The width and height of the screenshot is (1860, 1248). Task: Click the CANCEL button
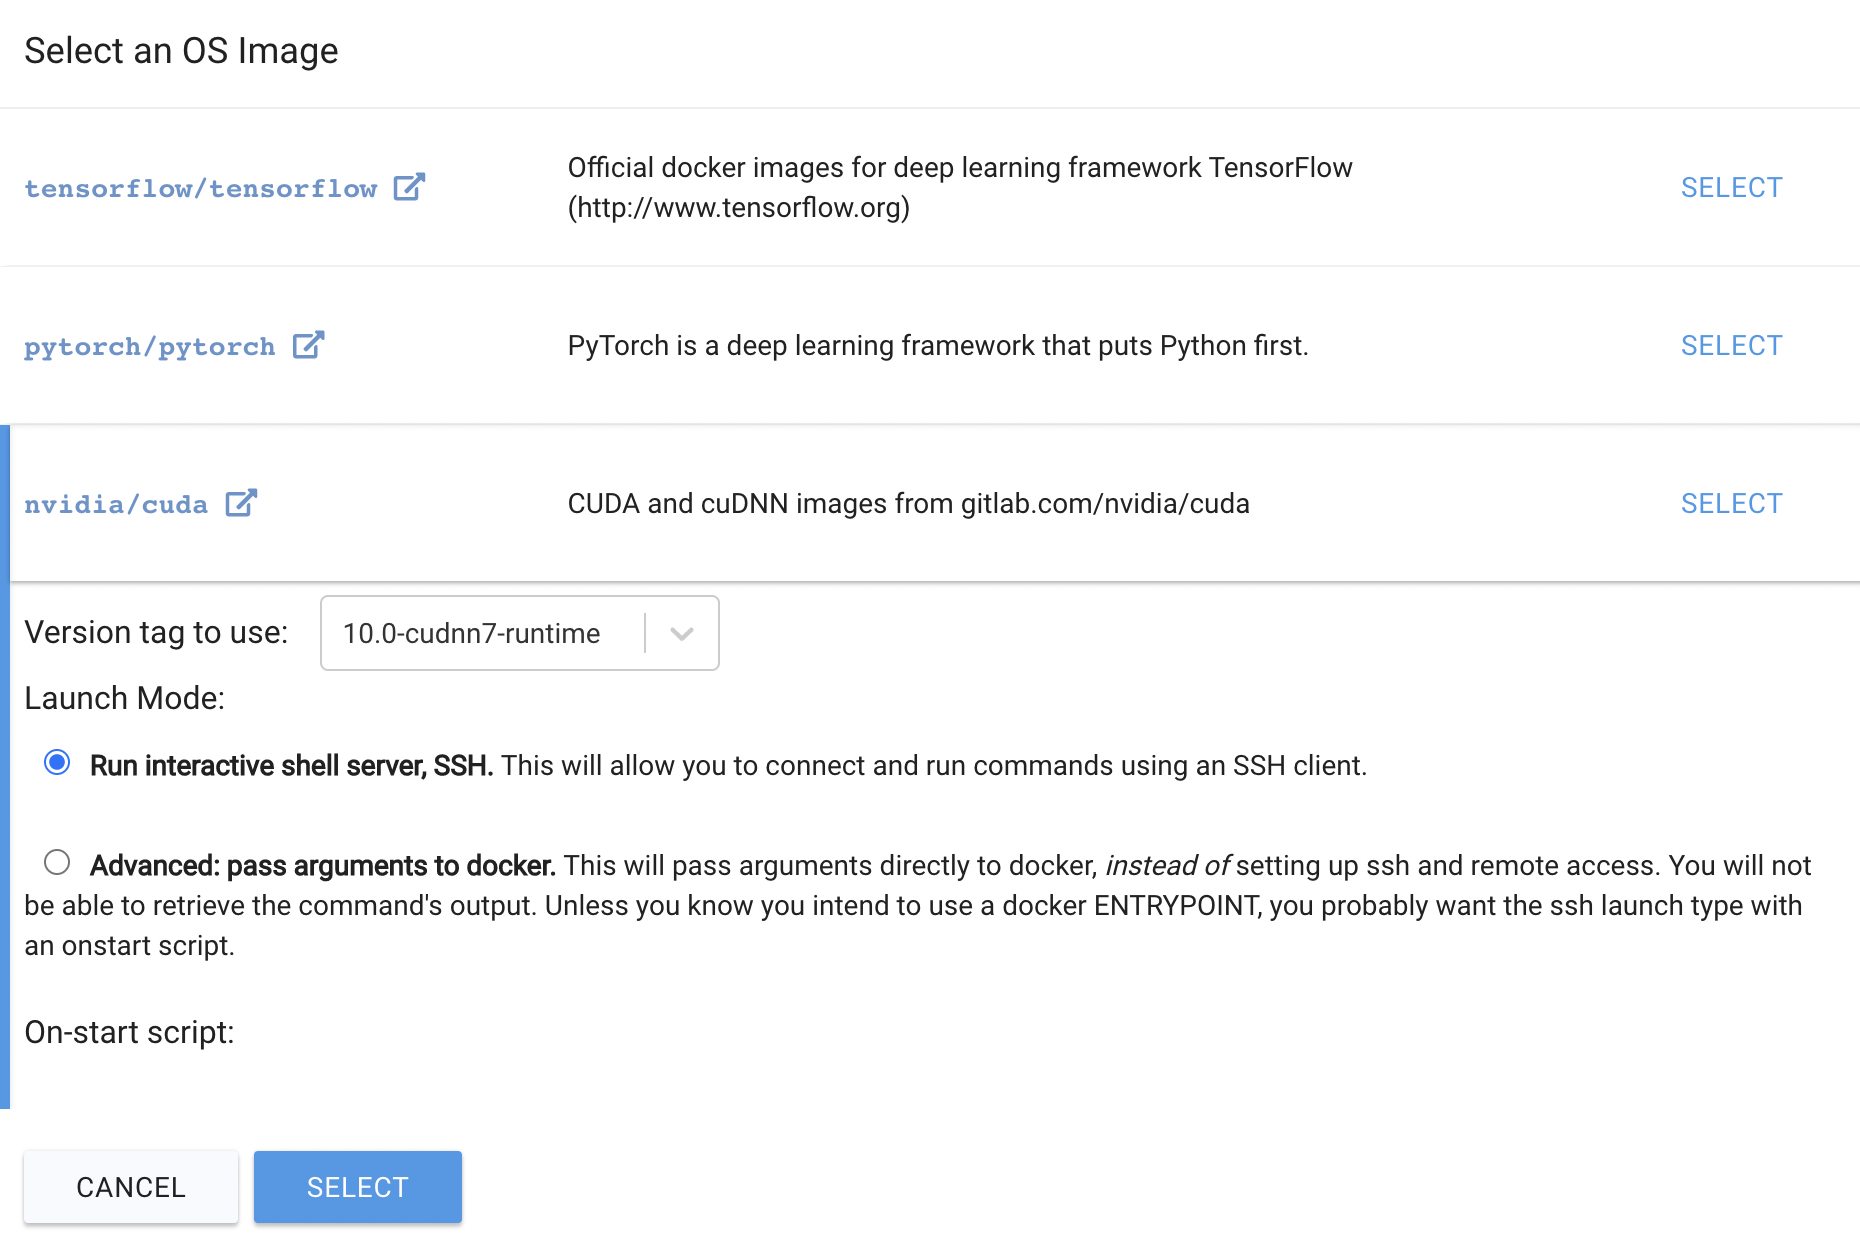click(131, 1187)
